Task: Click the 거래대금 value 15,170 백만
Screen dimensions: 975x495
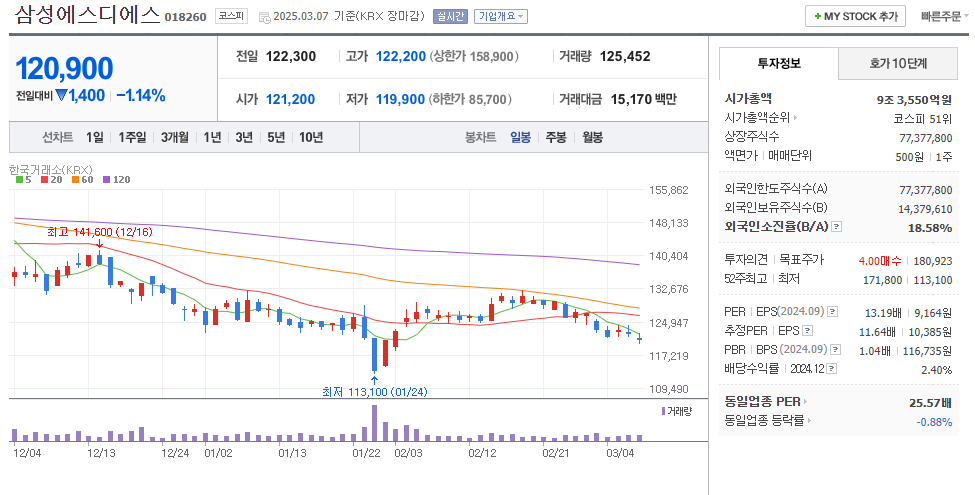Action: pyautogui.click(x=644, y=99)
